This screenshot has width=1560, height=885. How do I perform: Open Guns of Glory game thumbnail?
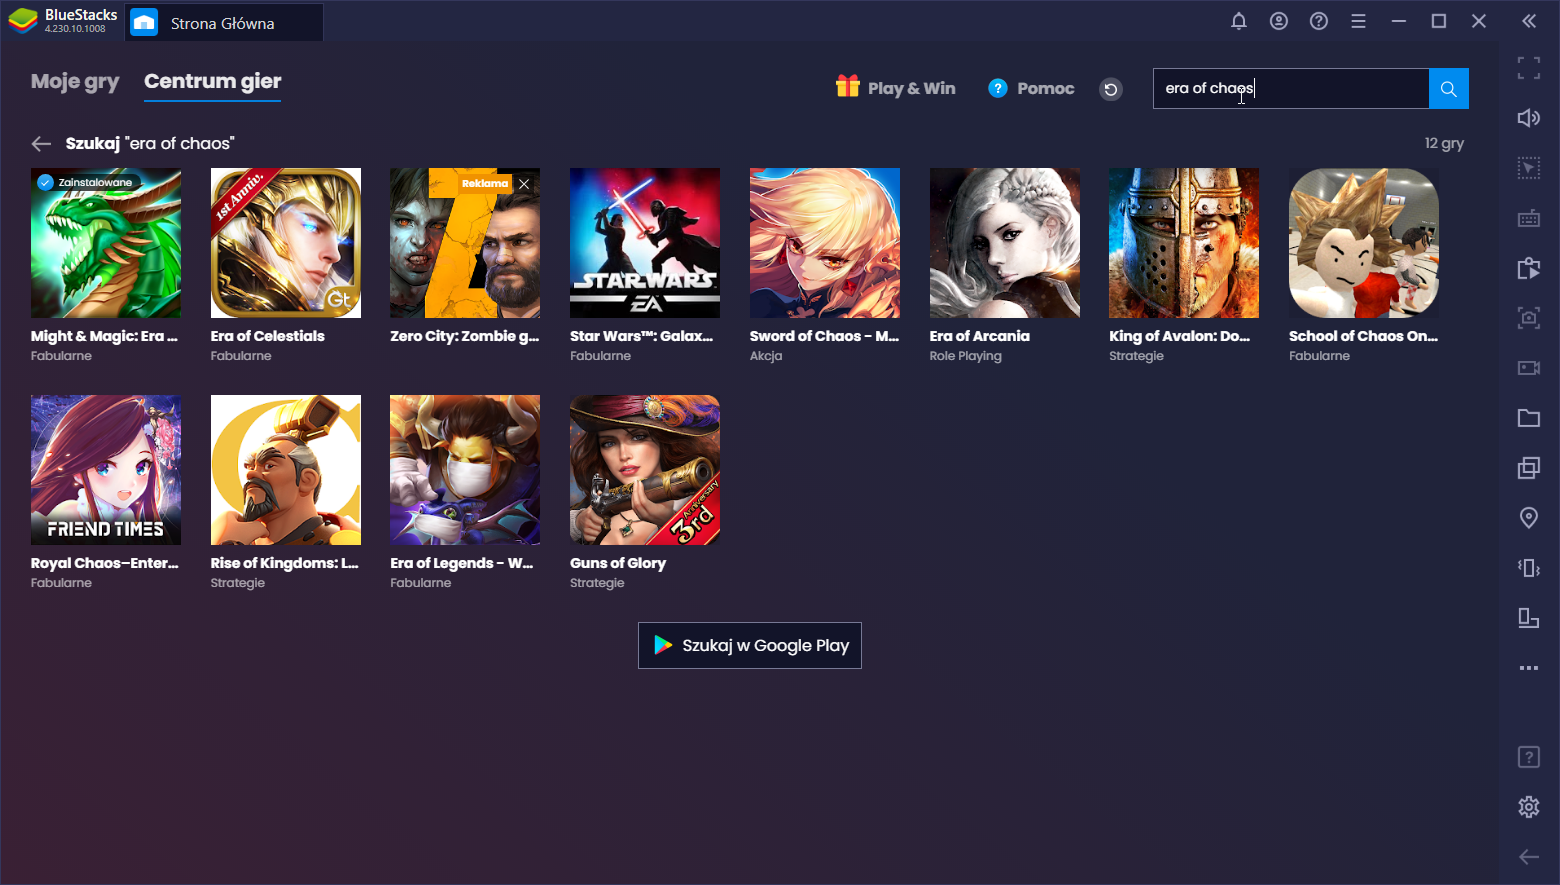[645, 470]
